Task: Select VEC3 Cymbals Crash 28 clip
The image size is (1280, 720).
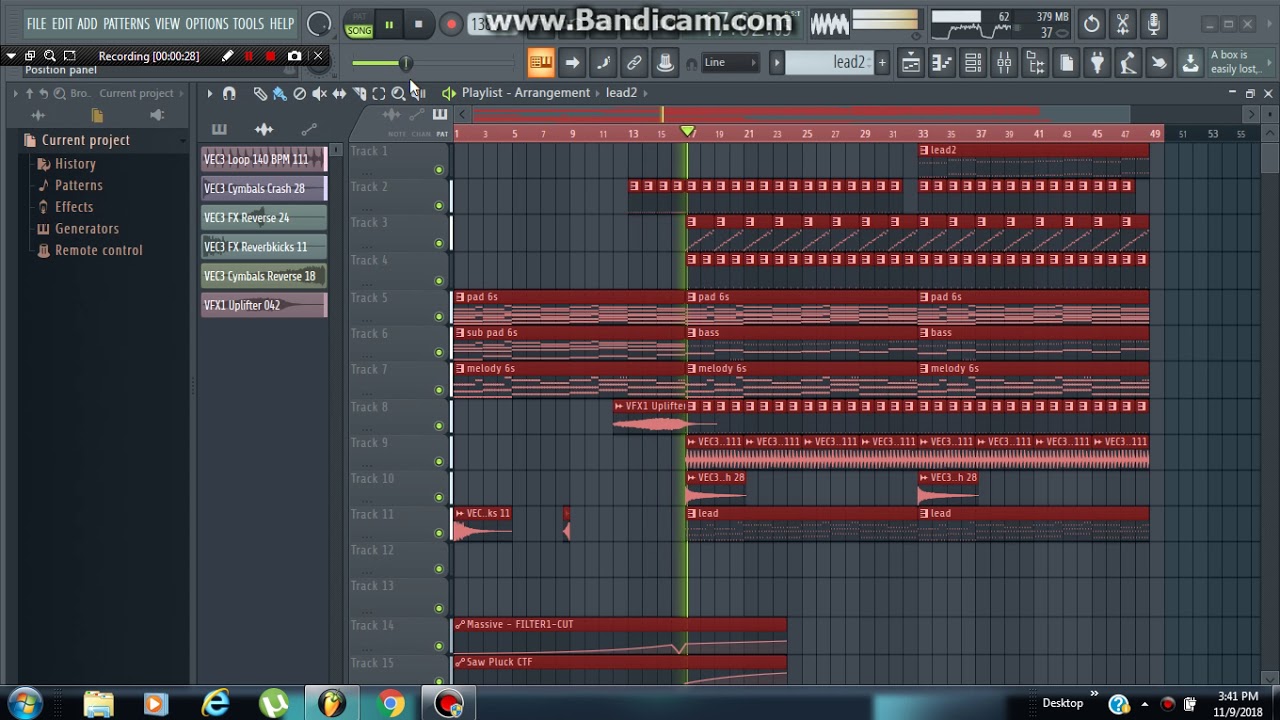Action: tap(264, 188)
